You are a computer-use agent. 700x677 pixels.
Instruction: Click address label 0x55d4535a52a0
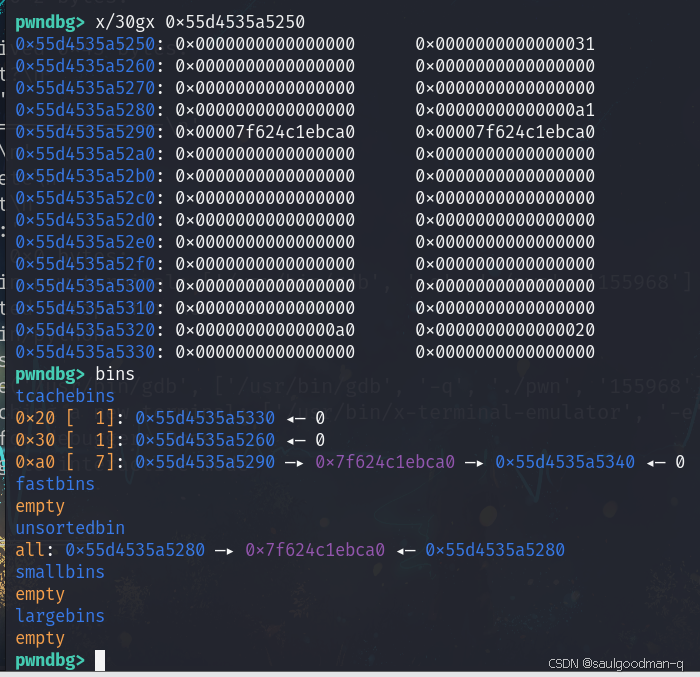pos(85,154)
